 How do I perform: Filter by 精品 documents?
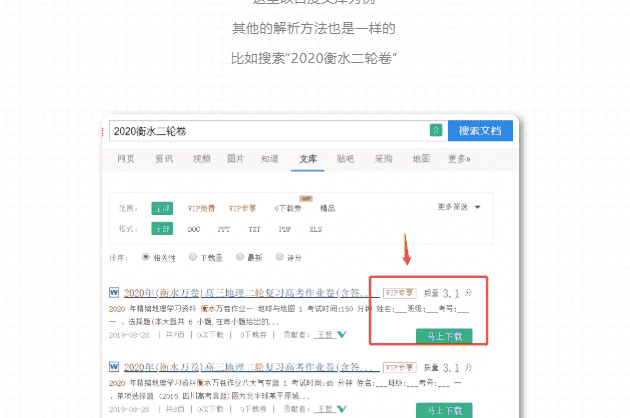tap(327, 208)
